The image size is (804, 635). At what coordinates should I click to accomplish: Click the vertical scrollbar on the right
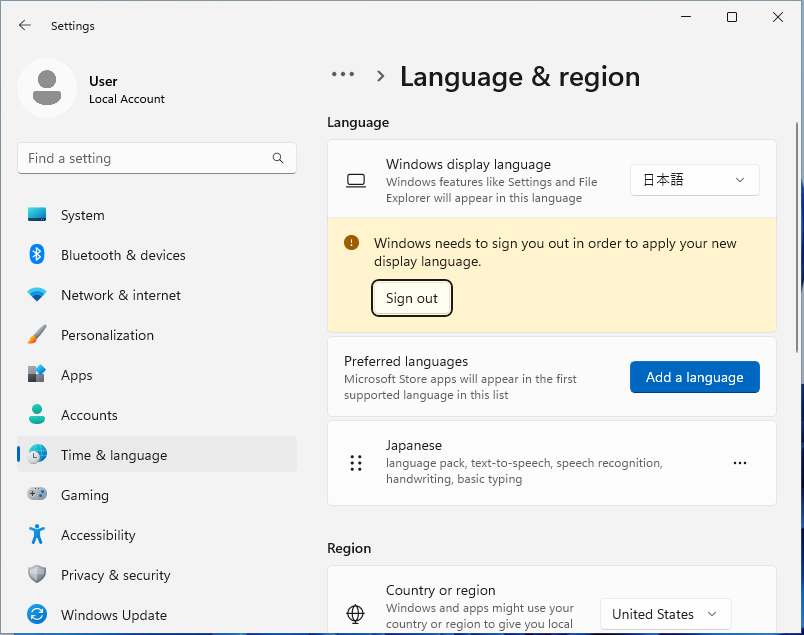click(796, 236)
